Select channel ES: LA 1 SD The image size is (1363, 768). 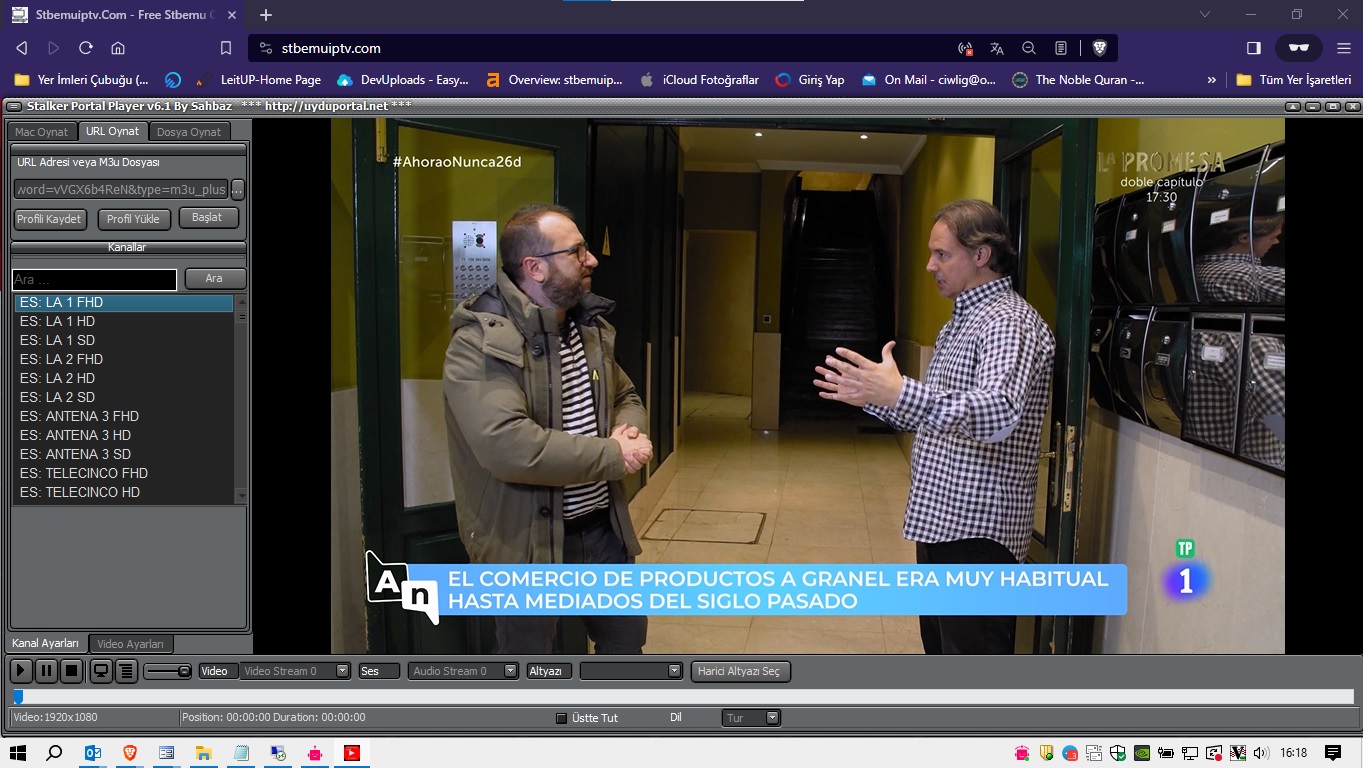[124, 340]
